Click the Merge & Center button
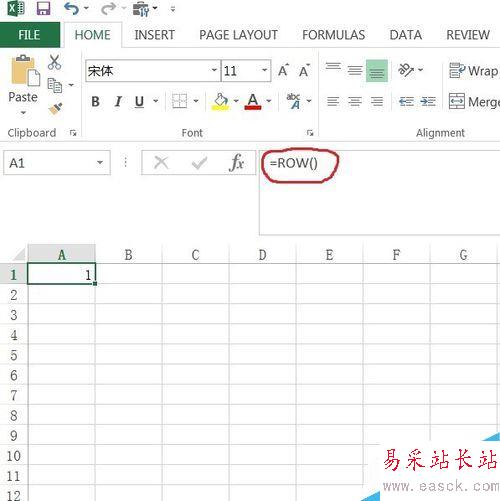The width and height of the screenshot is (500, 501). pyautogui.click(x=474, y=101)
